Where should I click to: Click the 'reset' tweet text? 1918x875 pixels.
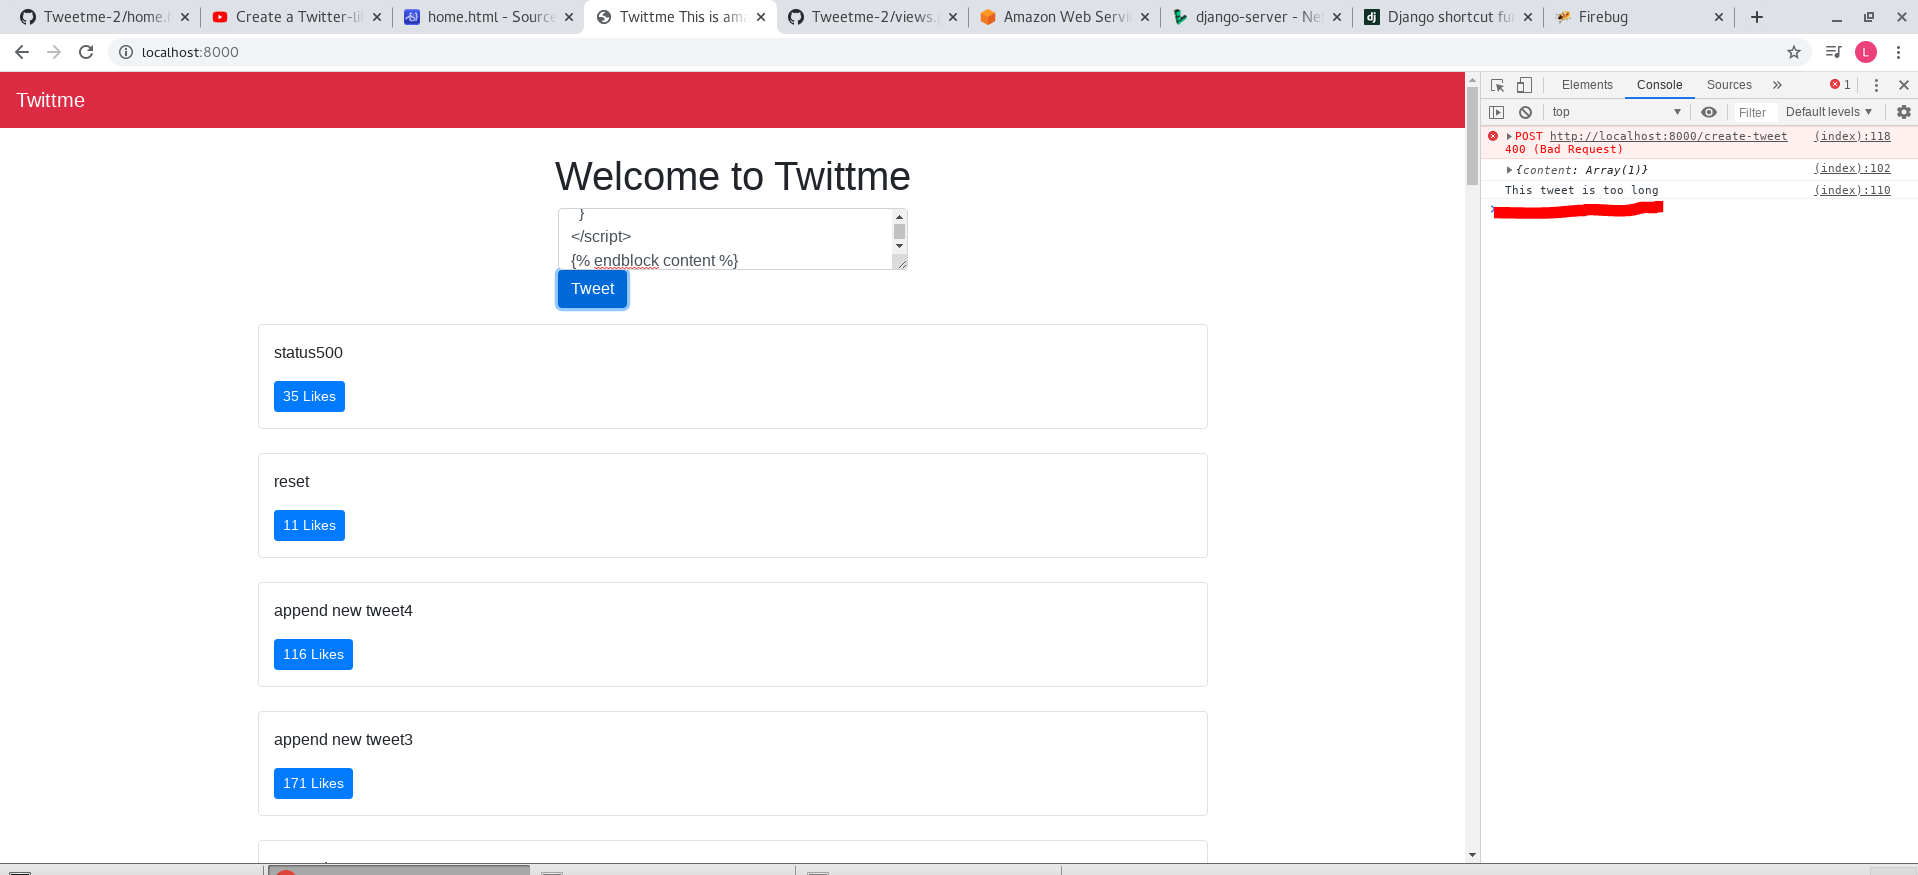coord(292,482)
